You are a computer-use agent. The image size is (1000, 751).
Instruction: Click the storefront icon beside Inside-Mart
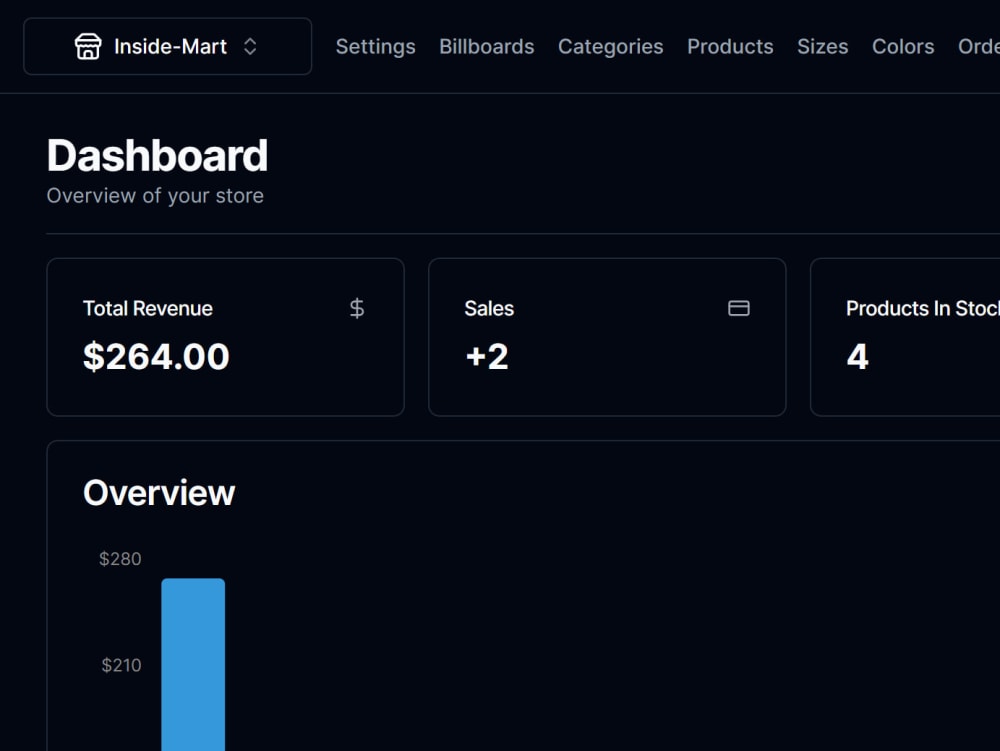(x=88, y=47)
